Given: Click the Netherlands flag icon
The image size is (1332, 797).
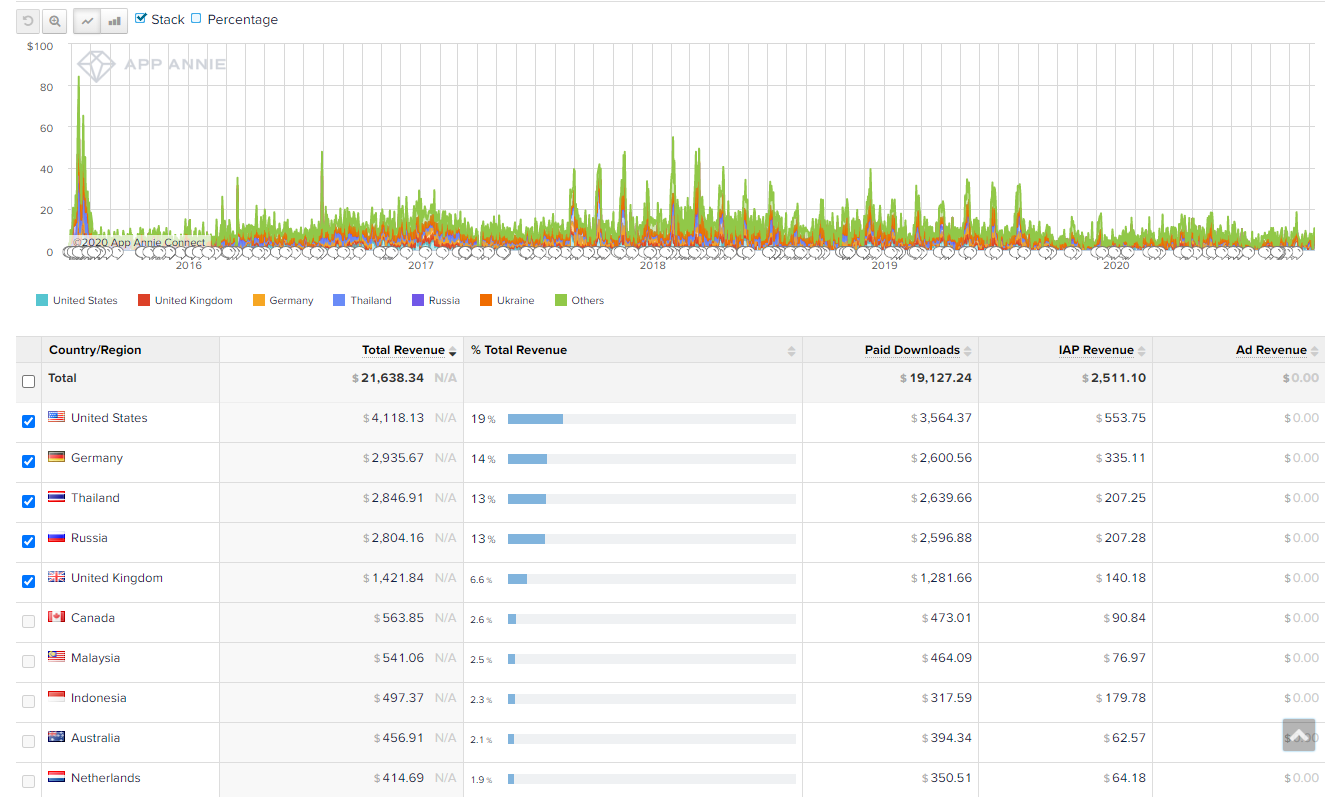Looking at the screenshot, I should (x=57, y=777).
